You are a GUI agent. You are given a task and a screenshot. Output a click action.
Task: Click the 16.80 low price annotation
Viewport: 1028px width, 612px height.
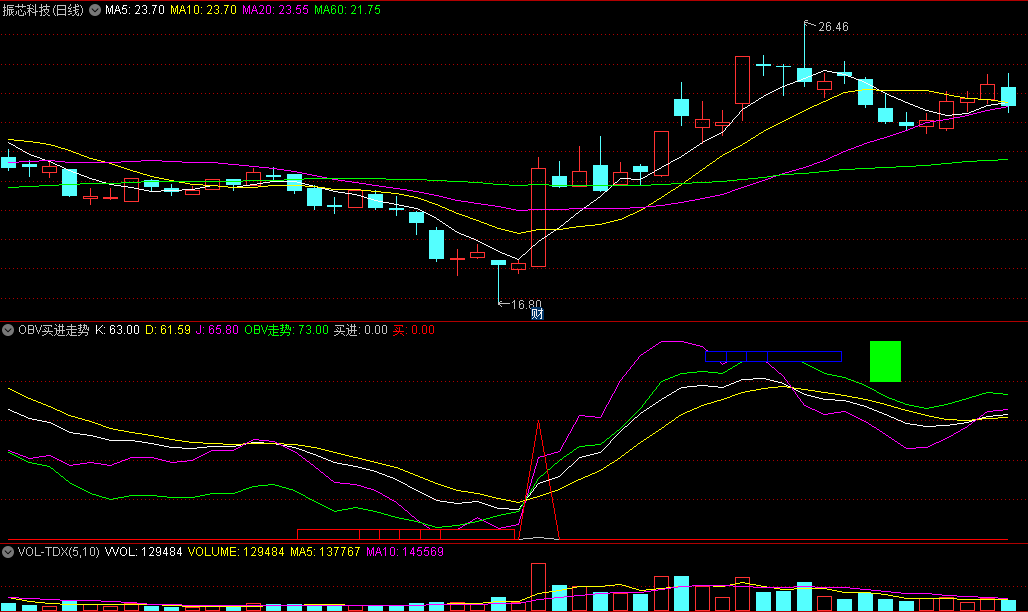pyautogui.click(x=526, y=304)
